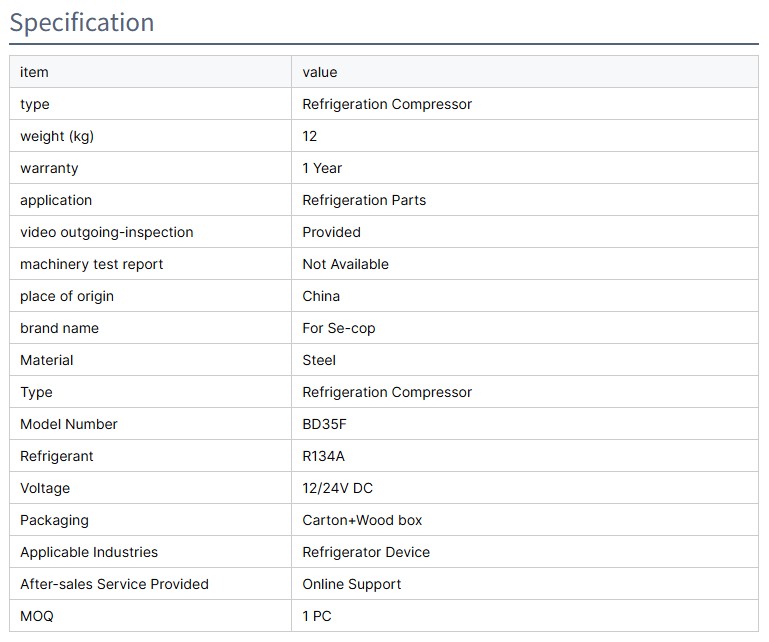Viewport: 769px width, 642px height.
Task: Select the weight value 12
Action: pyautogui.click(x=310, y=136)
